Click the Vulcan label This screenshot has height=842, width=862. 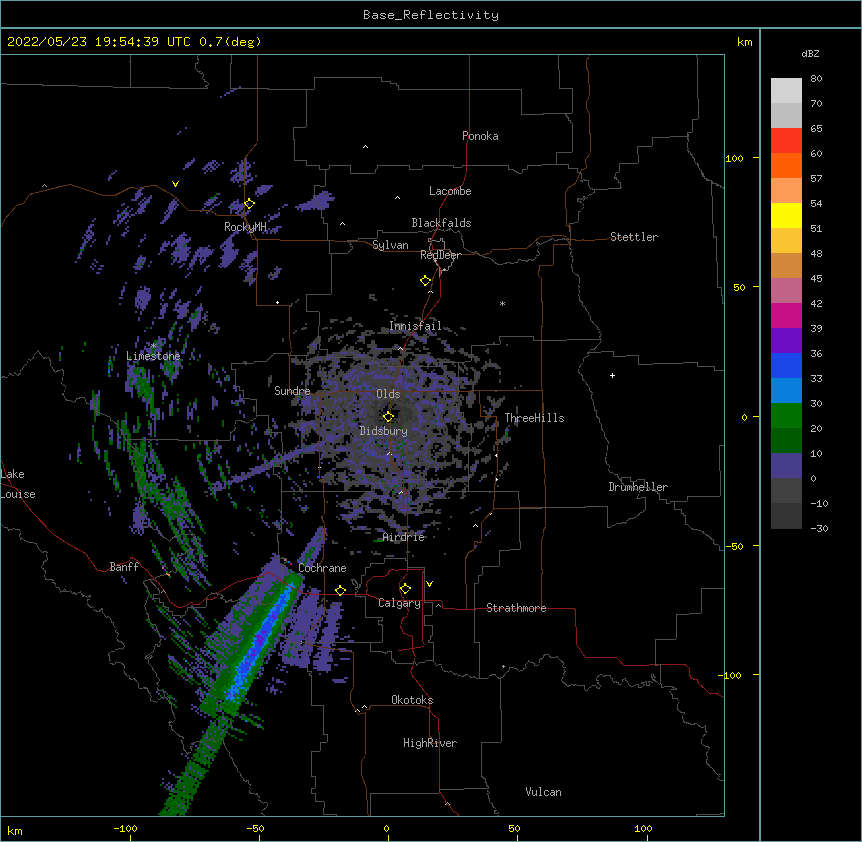(x=543, y=792)
